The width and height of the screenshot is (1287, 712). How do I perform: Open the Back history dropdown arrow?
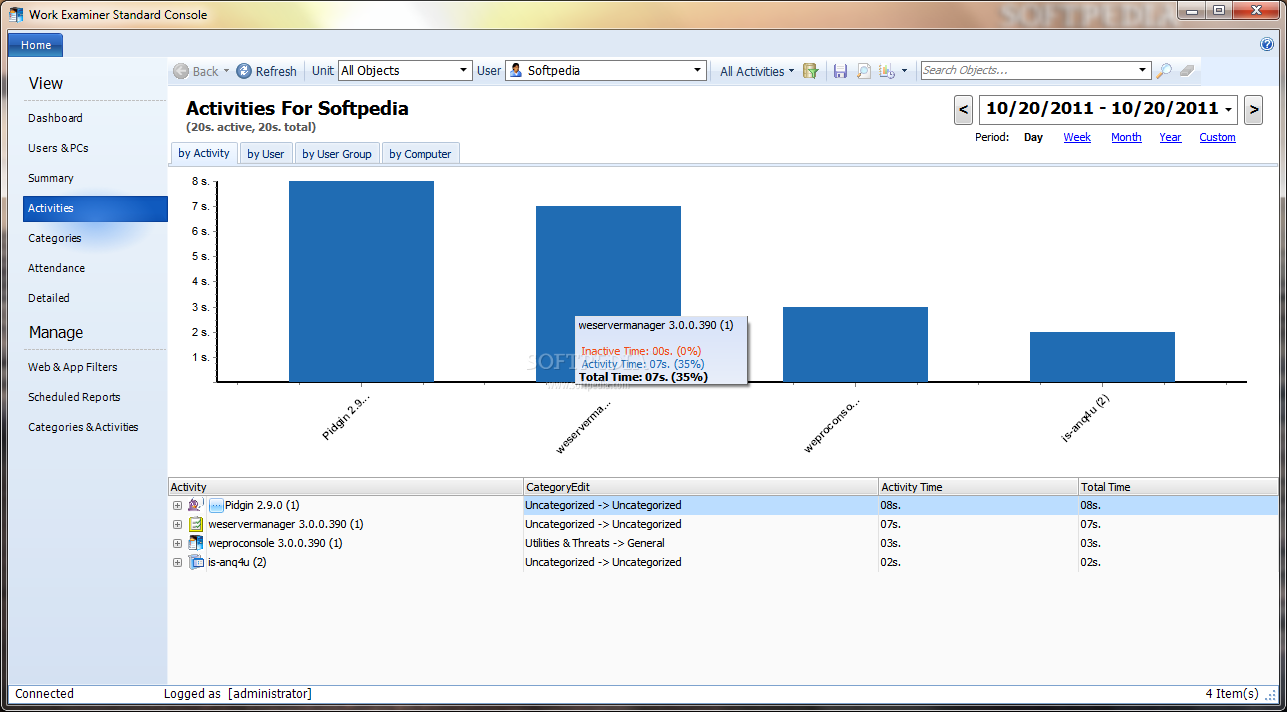coord(226,71)
